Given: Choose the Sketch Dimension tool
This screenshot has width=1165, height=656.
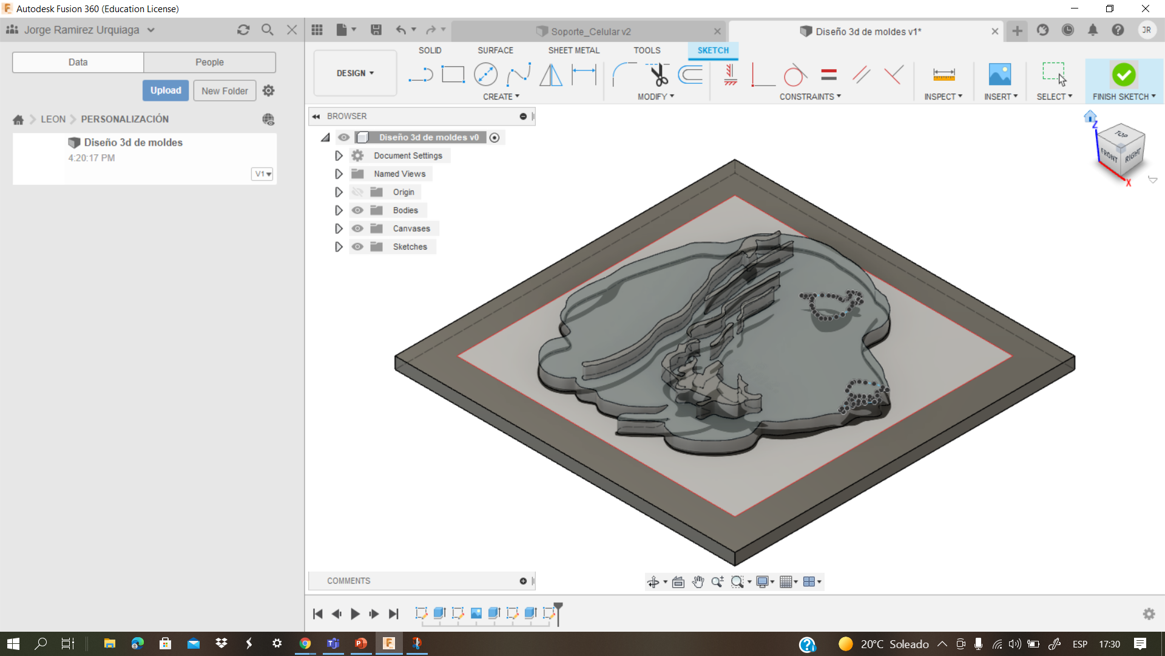Looking at the screenshot, I should pos(584,75).
